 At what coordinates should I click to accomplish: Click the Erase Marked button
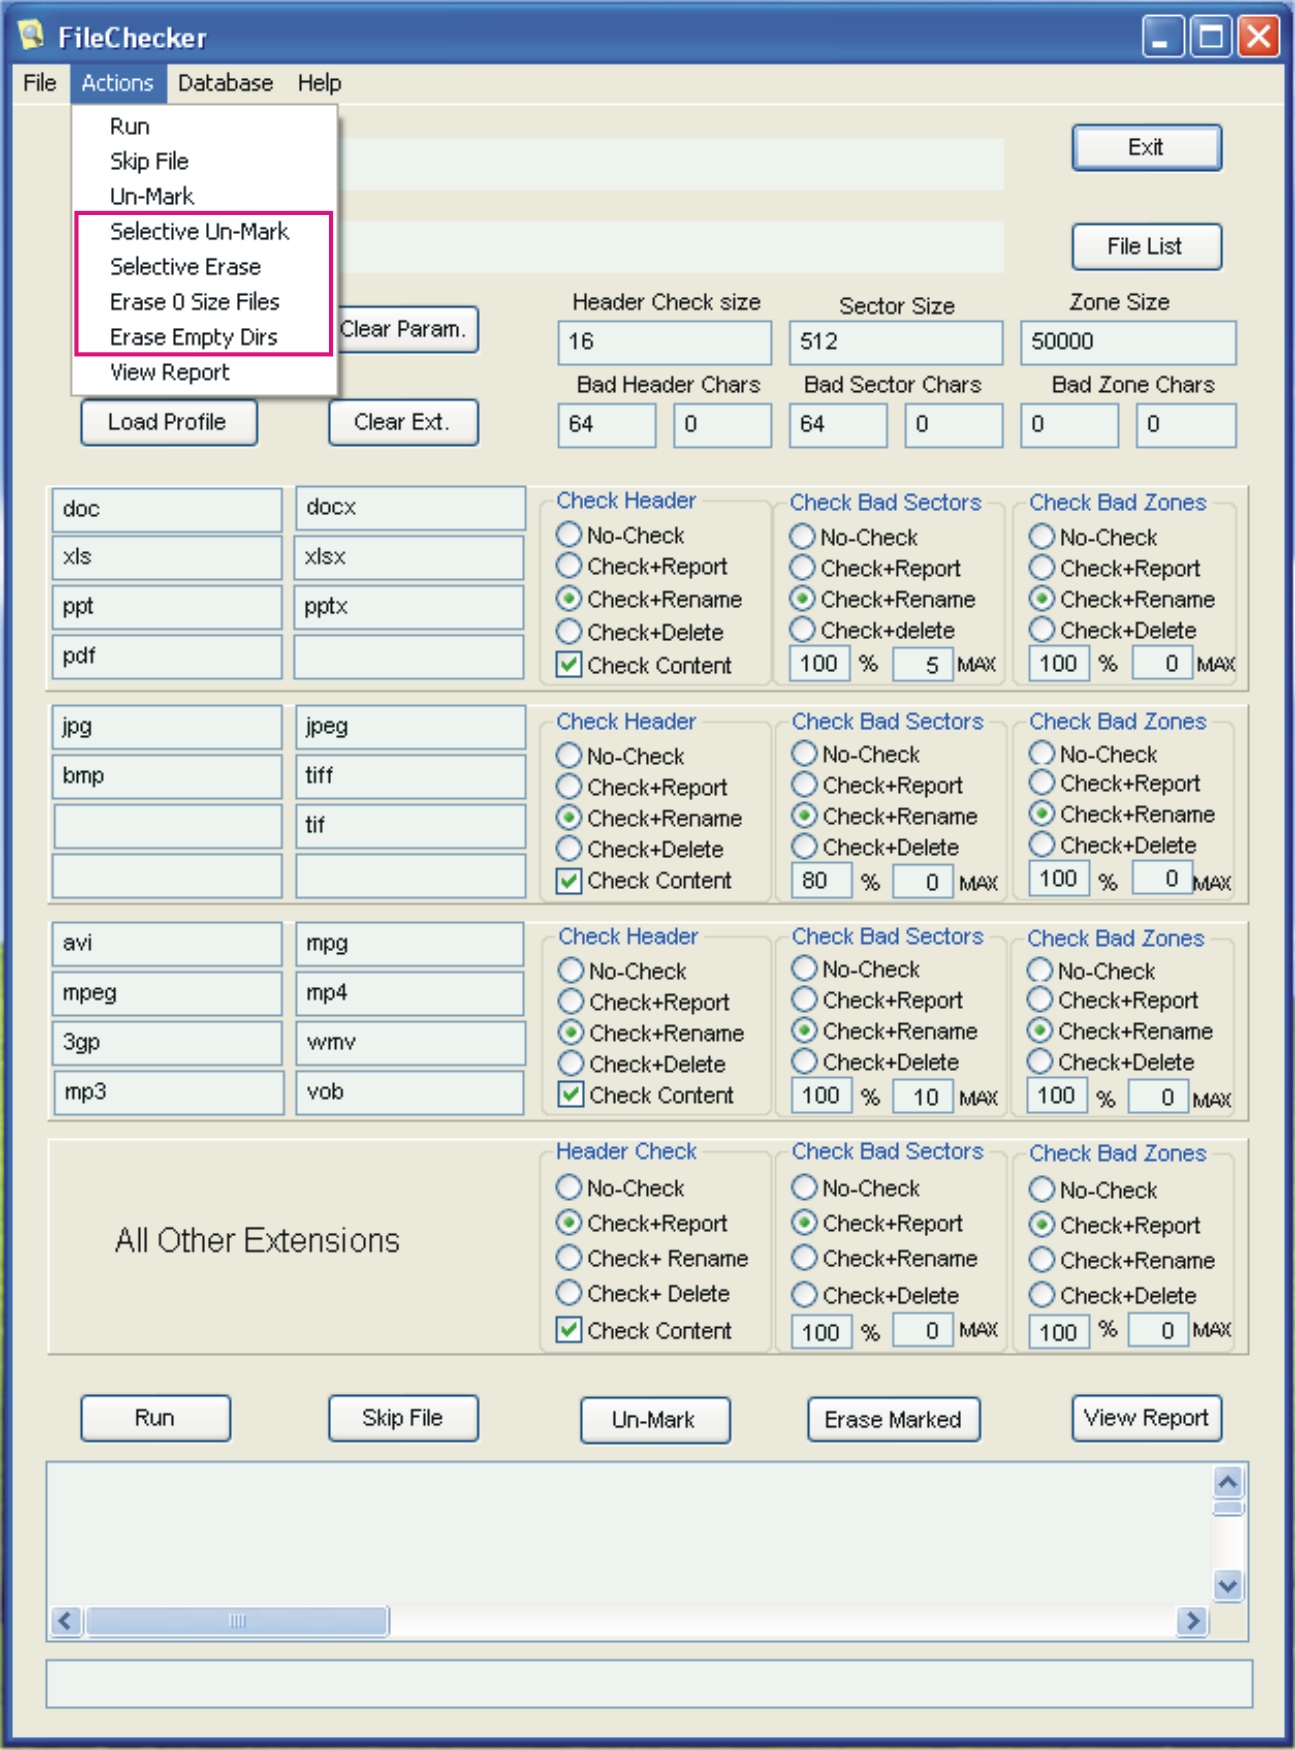pyautogui.click(x=893, y=1419)
